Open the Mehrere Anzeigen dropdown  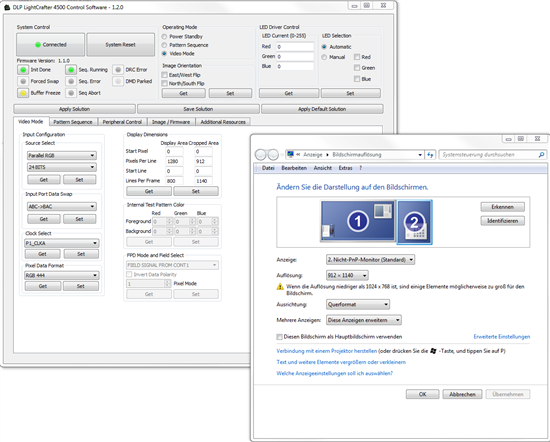point(364,320)
